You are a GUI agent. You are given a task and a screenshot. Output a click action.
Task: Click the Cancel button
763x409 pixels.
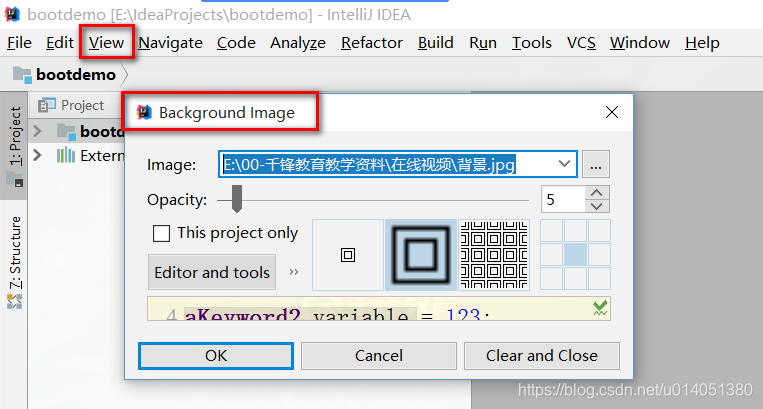[x=379, y=356]
